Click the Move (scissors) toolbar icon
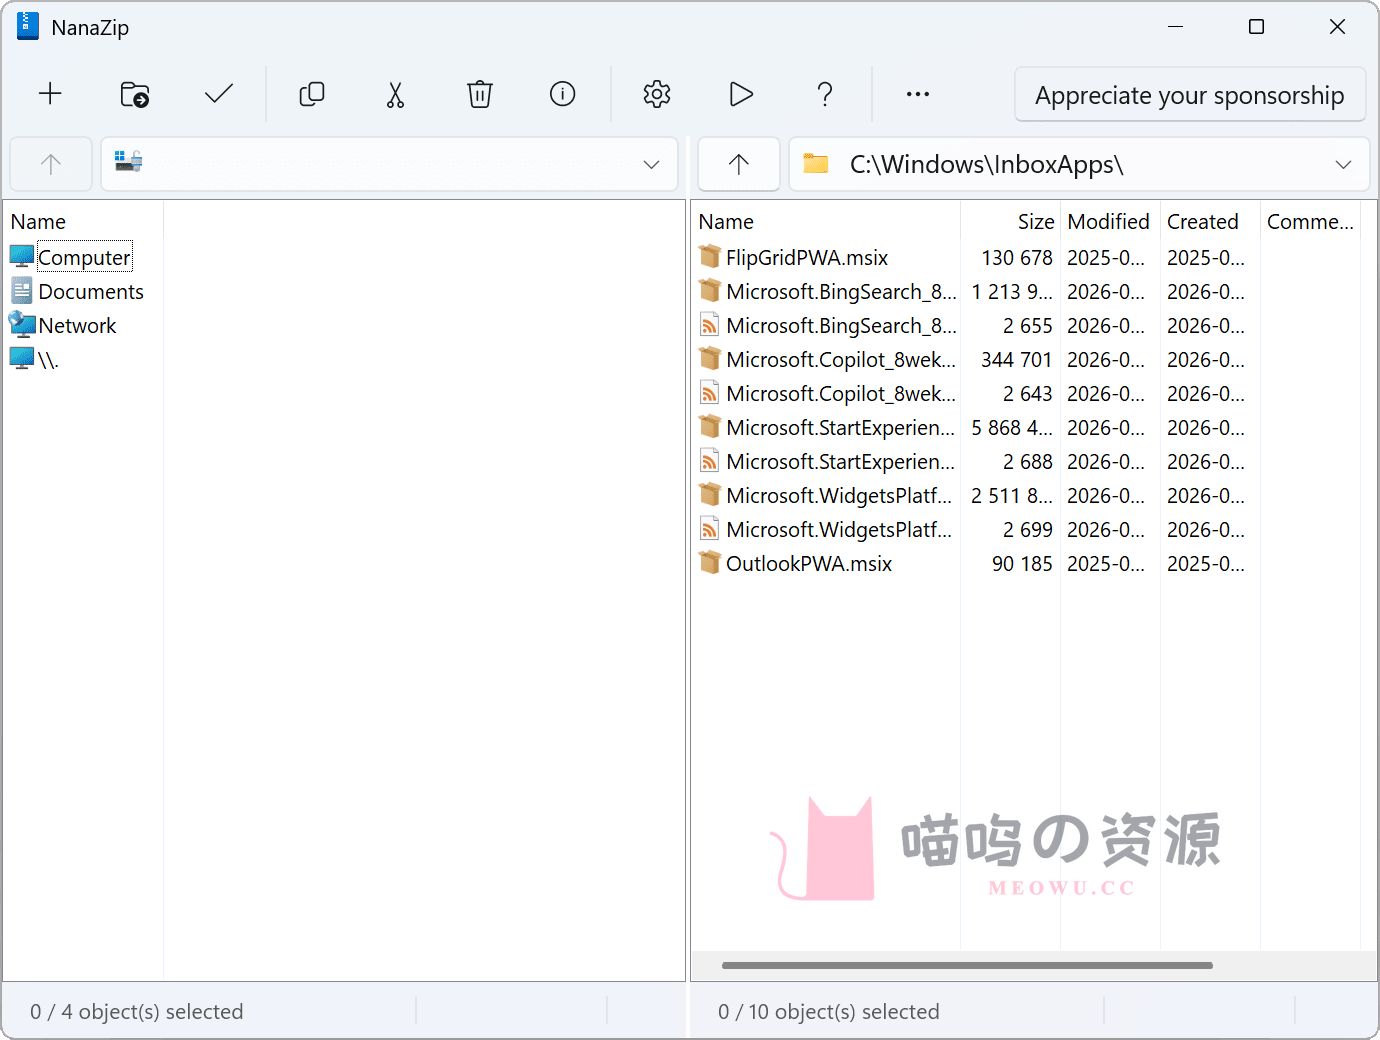Viewport: 1380px width, 1040px height. [395, 94]
